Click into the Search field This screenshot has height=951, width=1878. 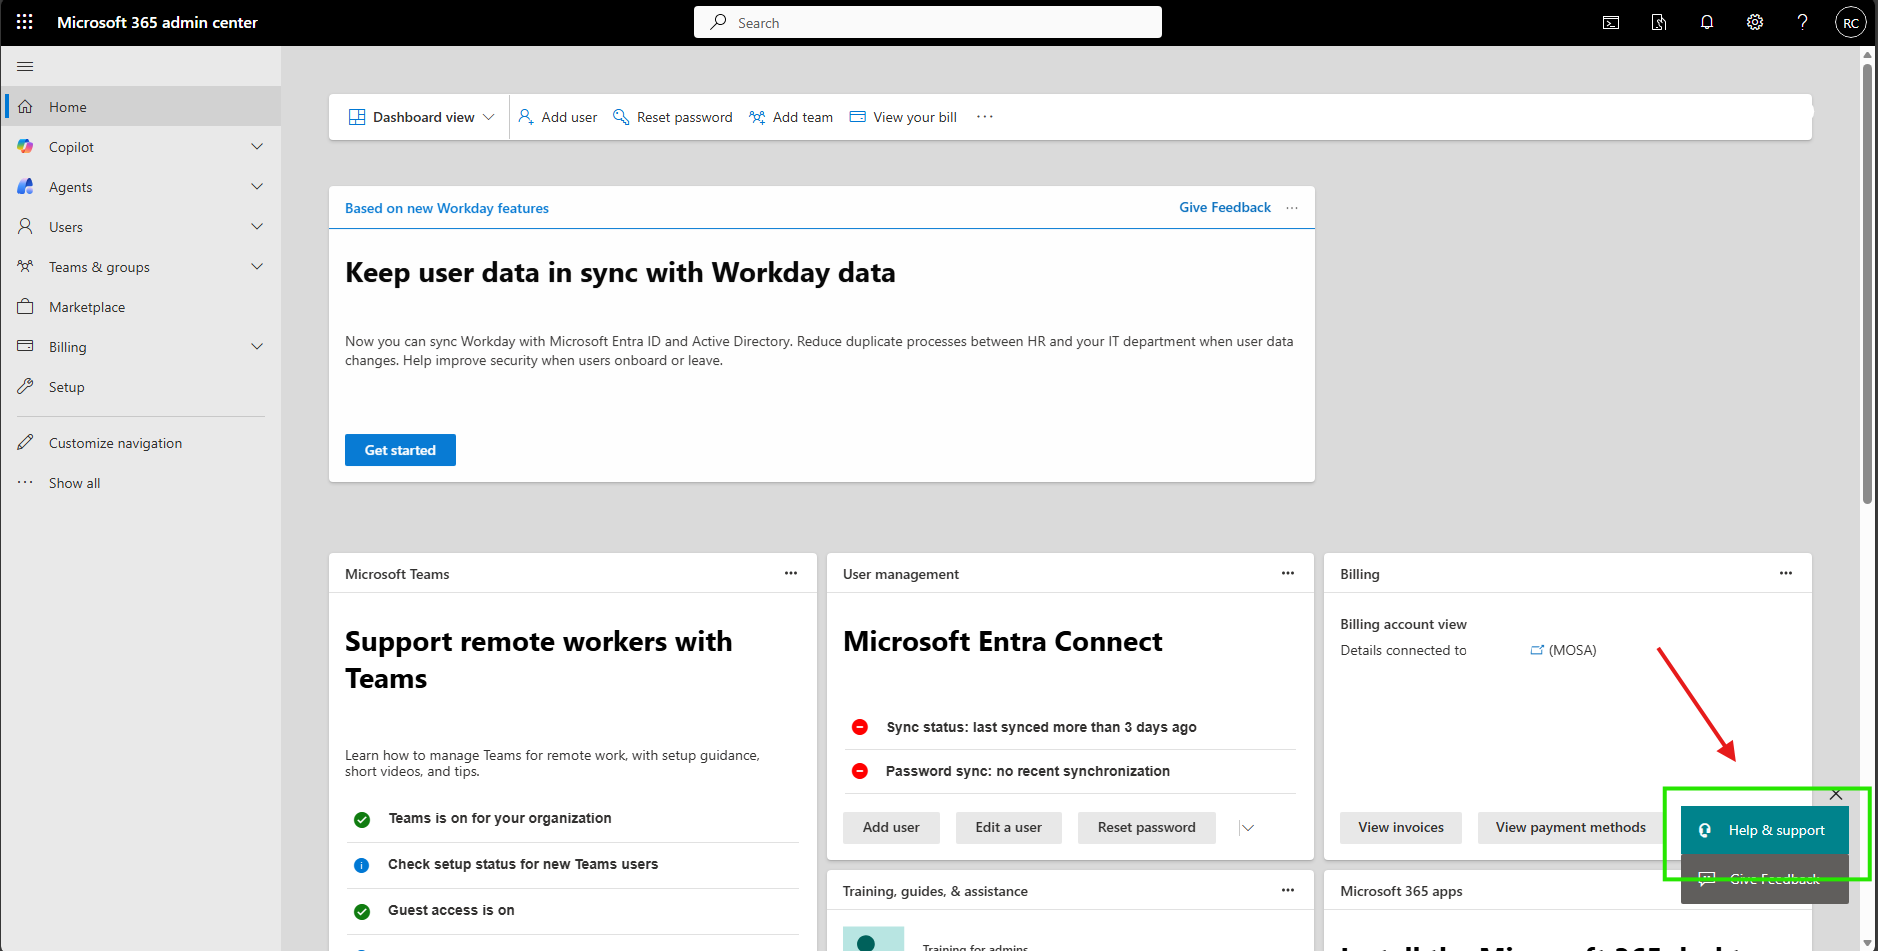(x=926, y=22)
